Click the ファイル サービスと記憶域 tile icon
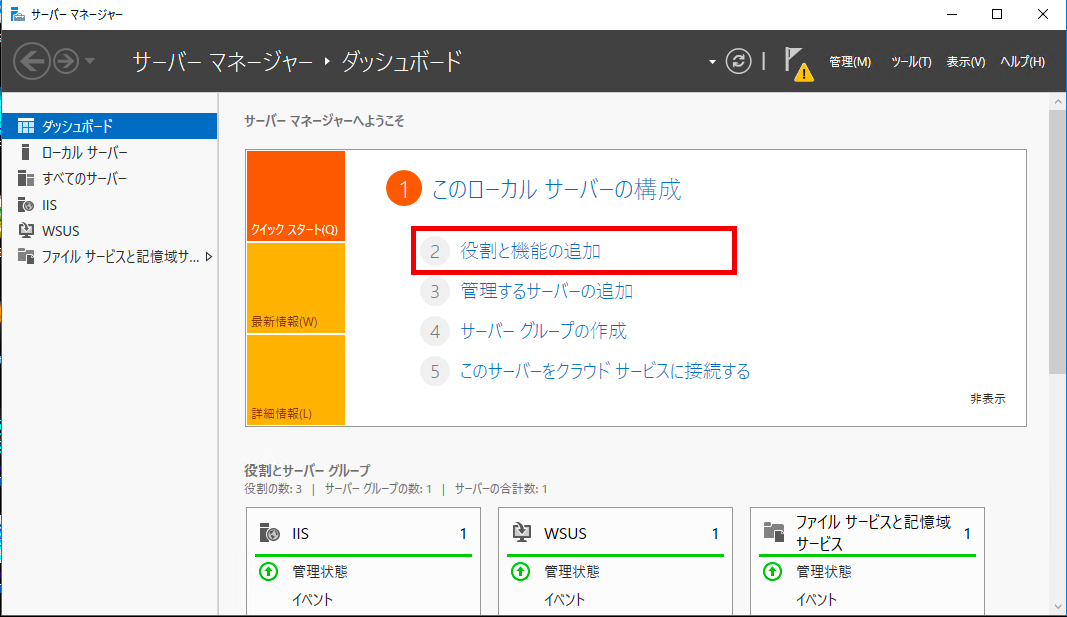Viewport: 1067px width, 617px height. pos(774,533)
